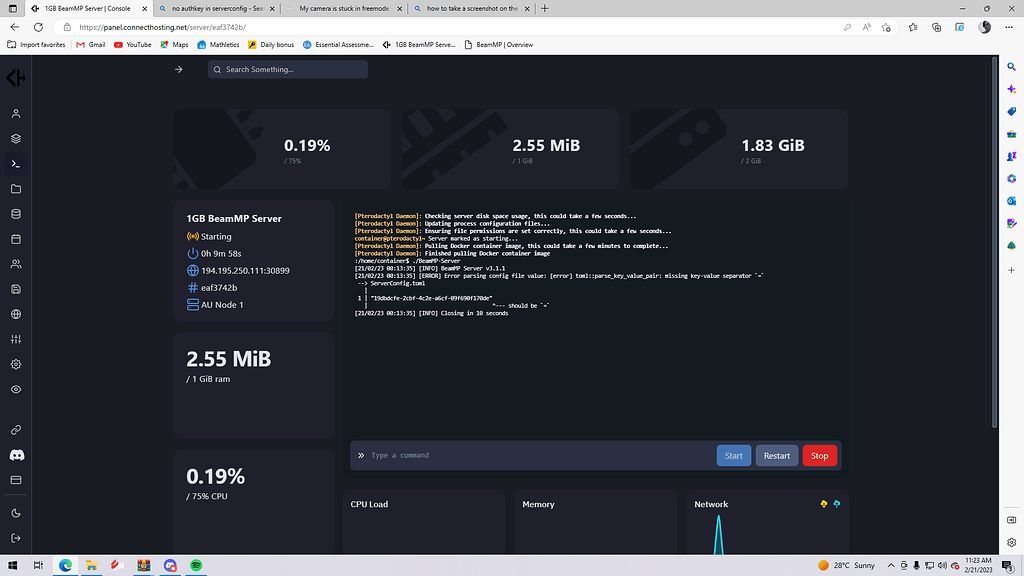The height and width of the screenshot is (576, 1024).
Task: Click the AU Node 1 label
Action: point(222,304)
